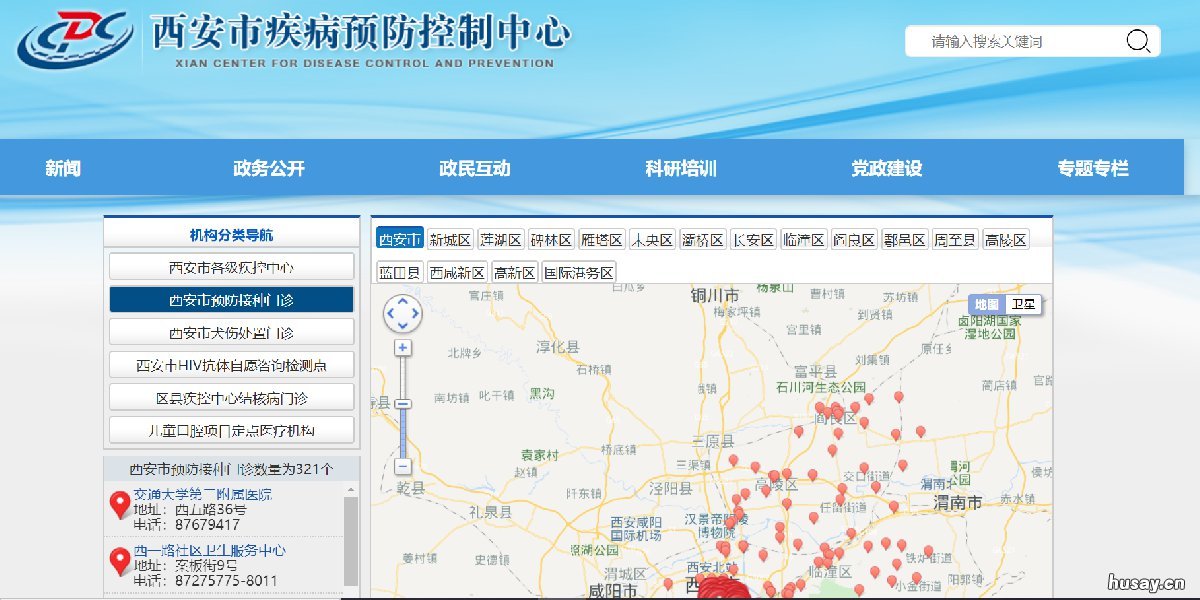
Task: Zoom in on the map with the plus icon
Action: coord(402,348)
